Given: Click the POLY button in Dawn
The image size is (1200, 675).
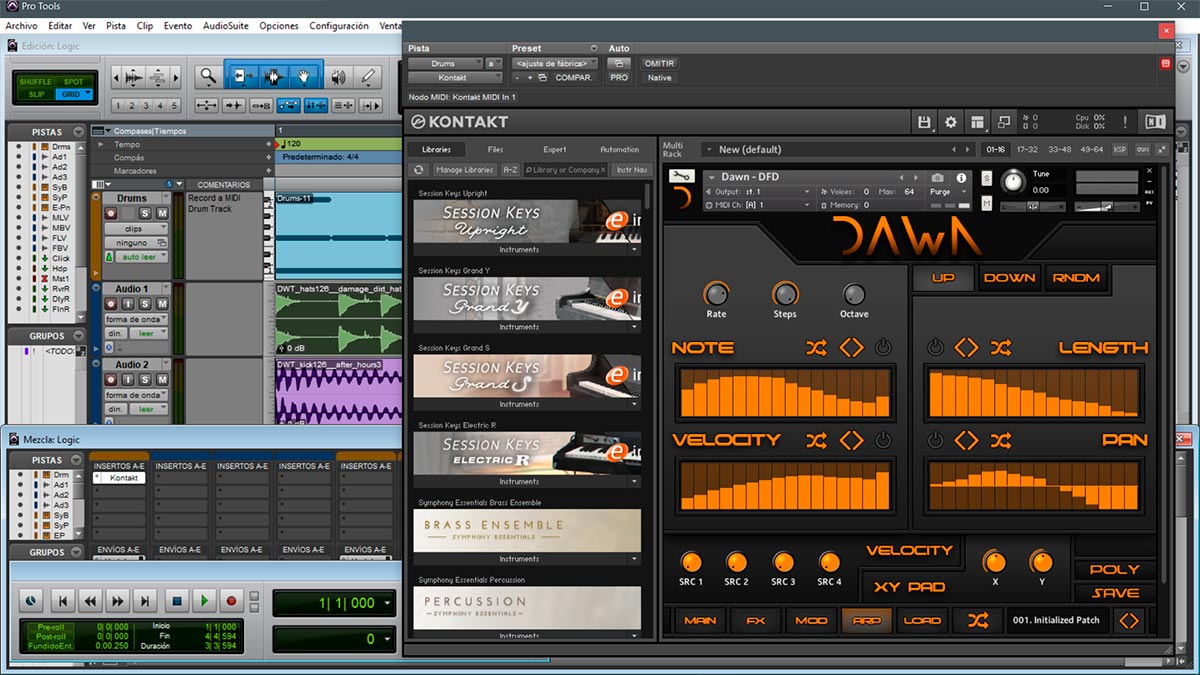Looking at the screenshot, I should pos(1115,569).
